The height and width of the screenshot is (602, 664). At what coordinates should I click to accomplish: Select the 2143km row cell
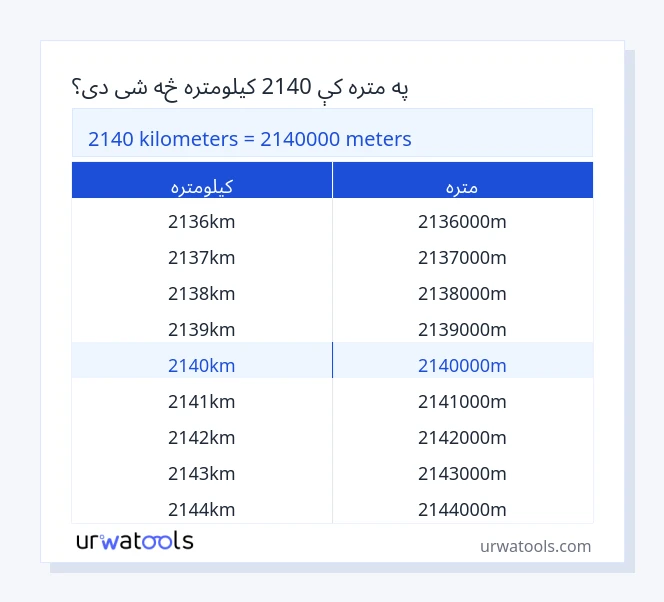coord(202,473)
